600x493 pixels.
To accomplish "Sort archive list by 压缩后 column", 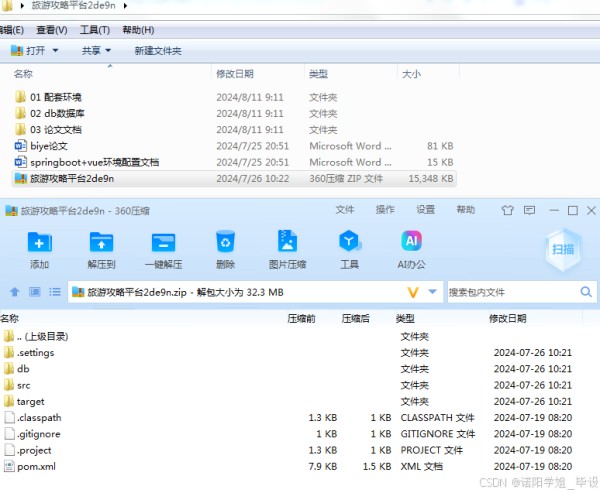I will tap(355, 318).
